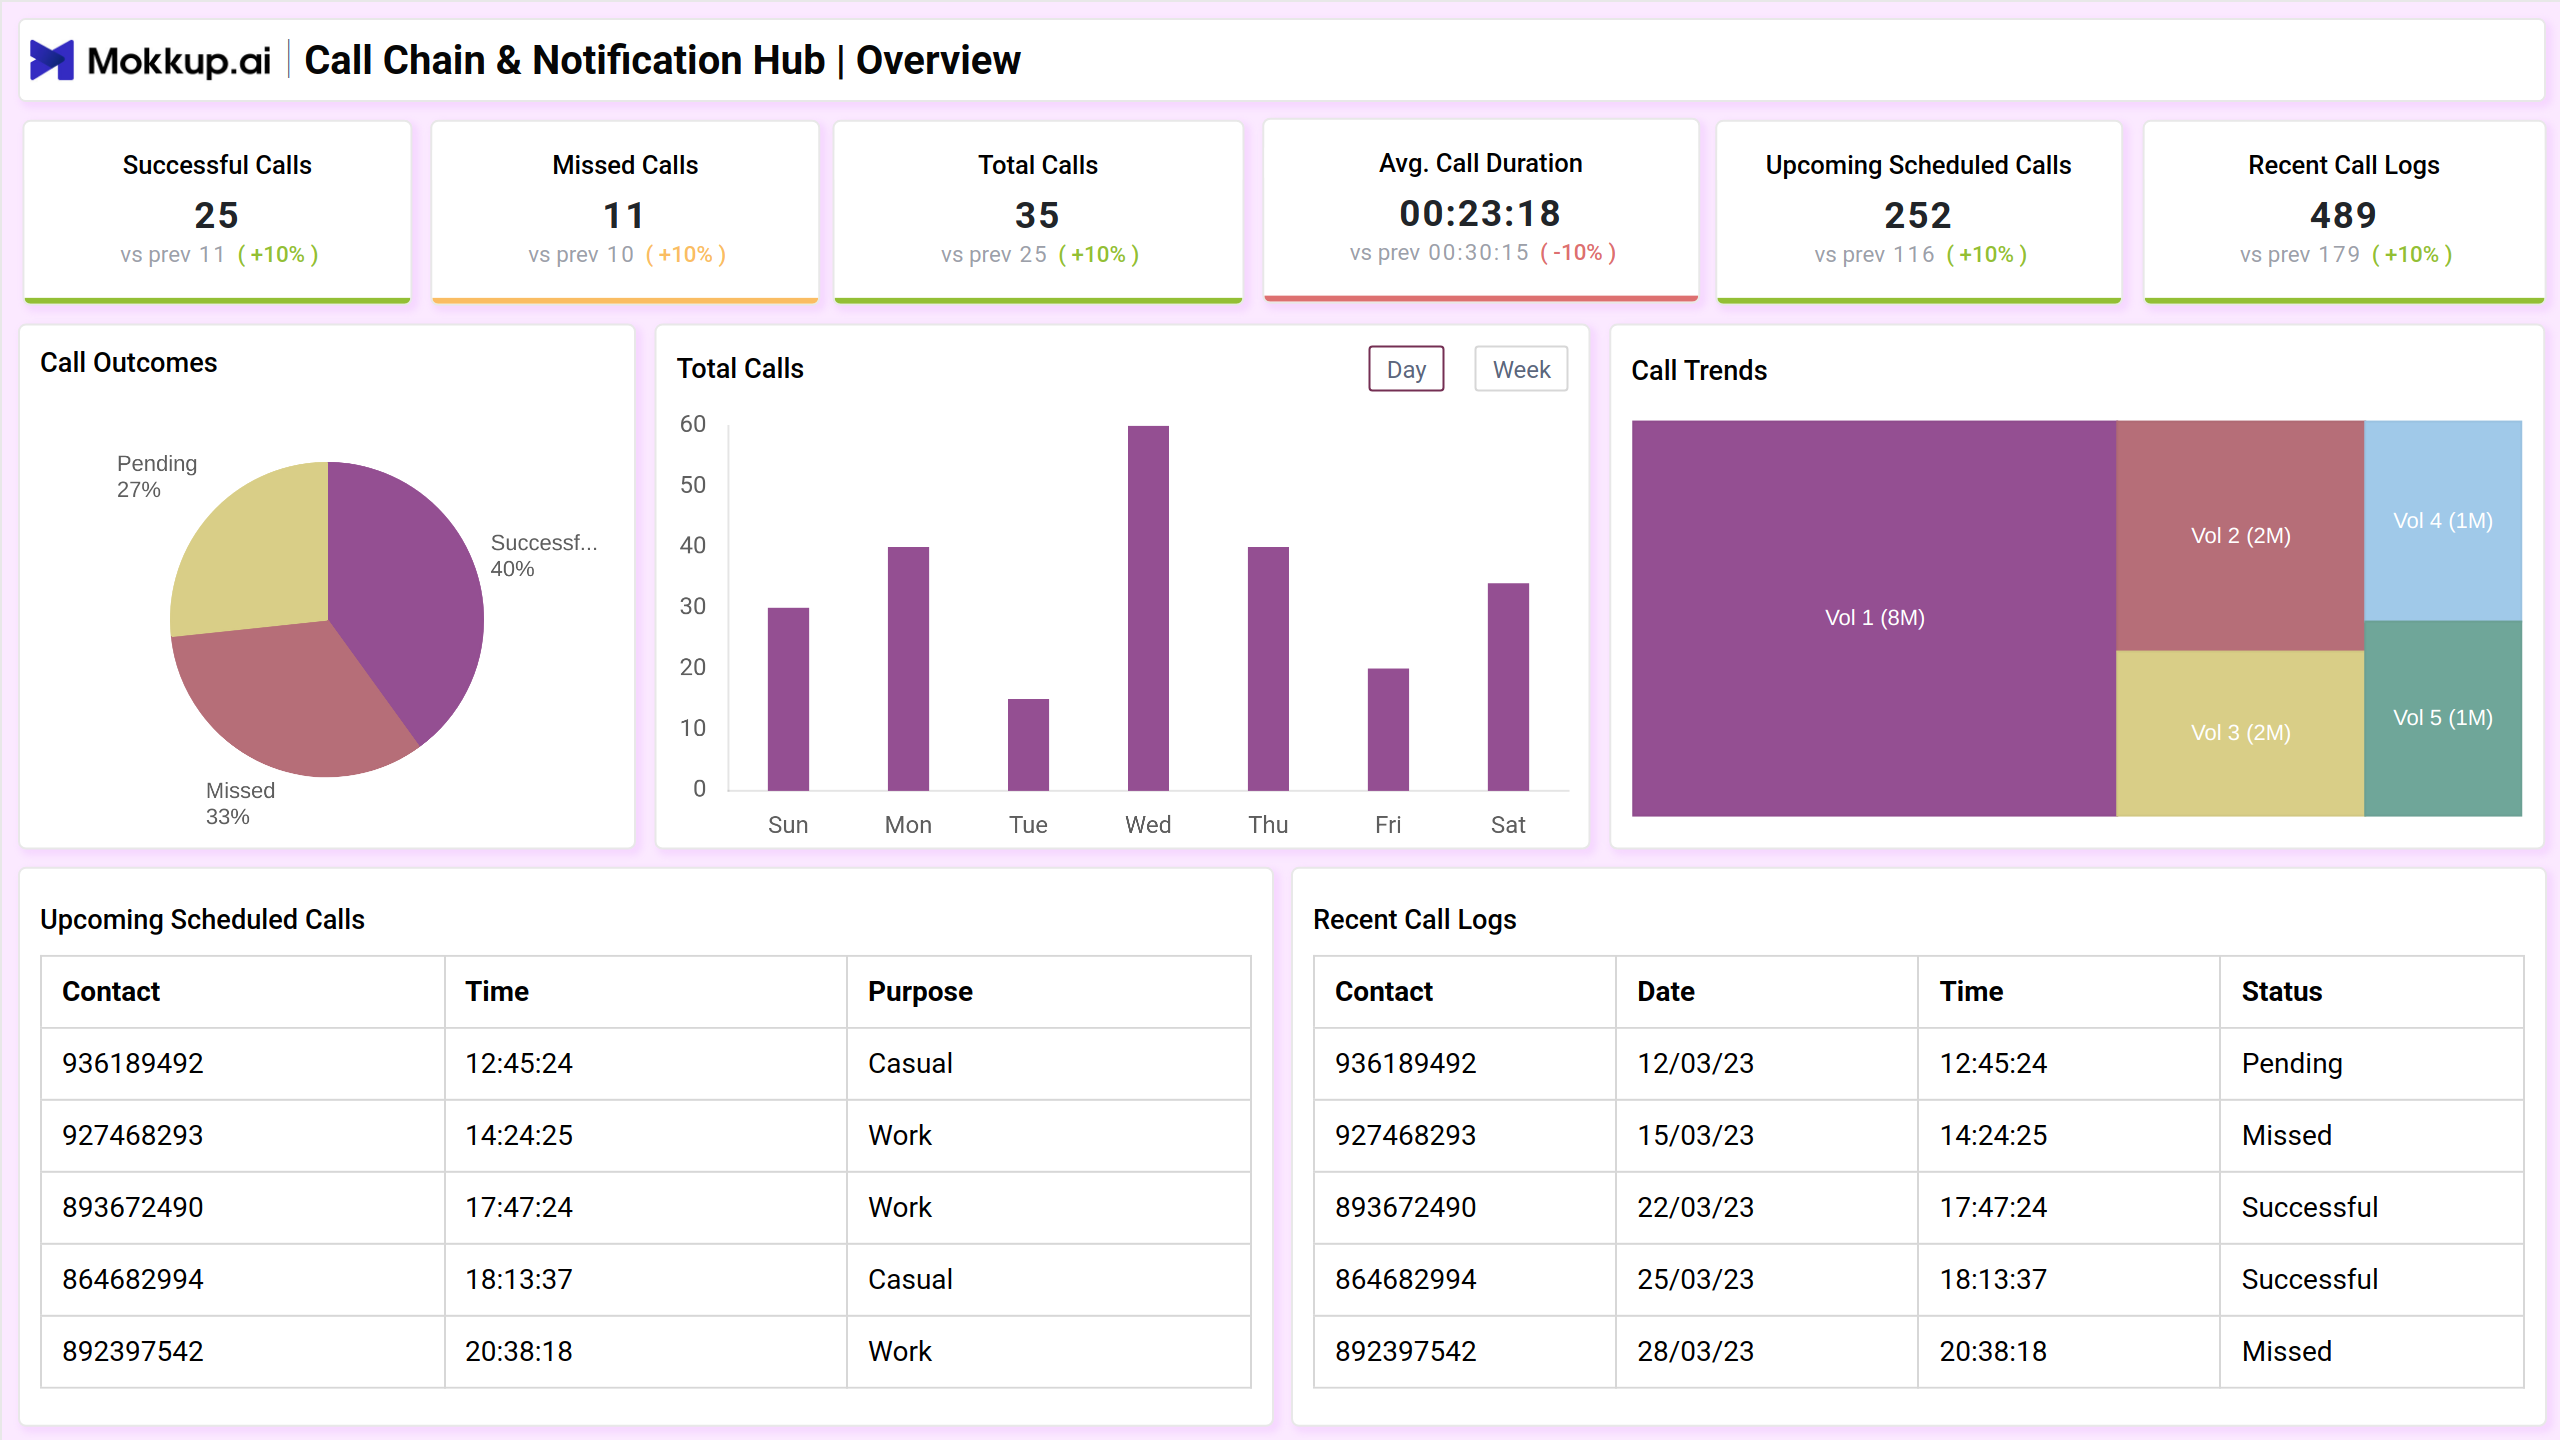Click the Vol 3 (2M) treemap block
This screenshot has height=1440, width=2560.
coord(2240,733)
